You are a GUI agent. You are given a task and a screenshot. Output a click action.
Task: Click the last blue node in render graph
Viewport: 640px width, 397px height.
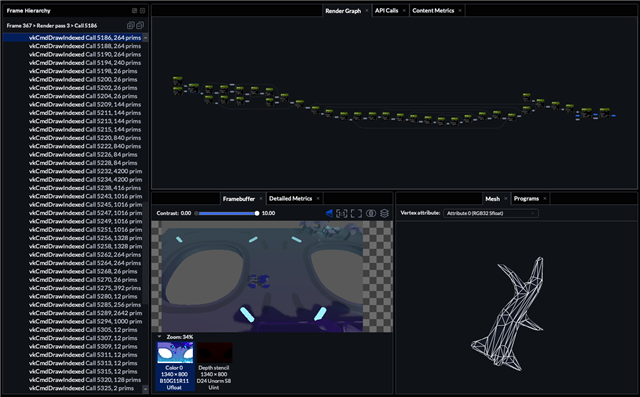(x=613, y=116)
